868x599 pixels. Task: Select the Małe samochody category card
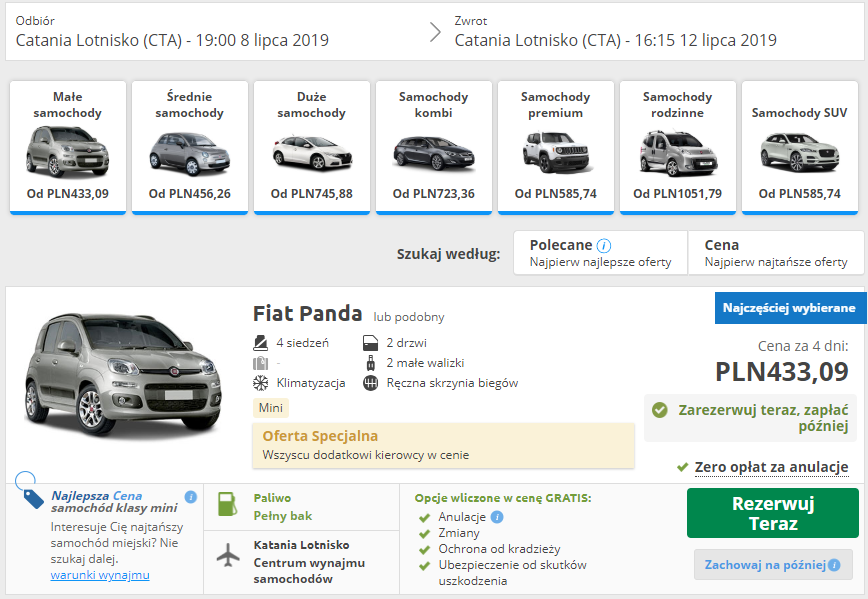click(x=68, y=147)
